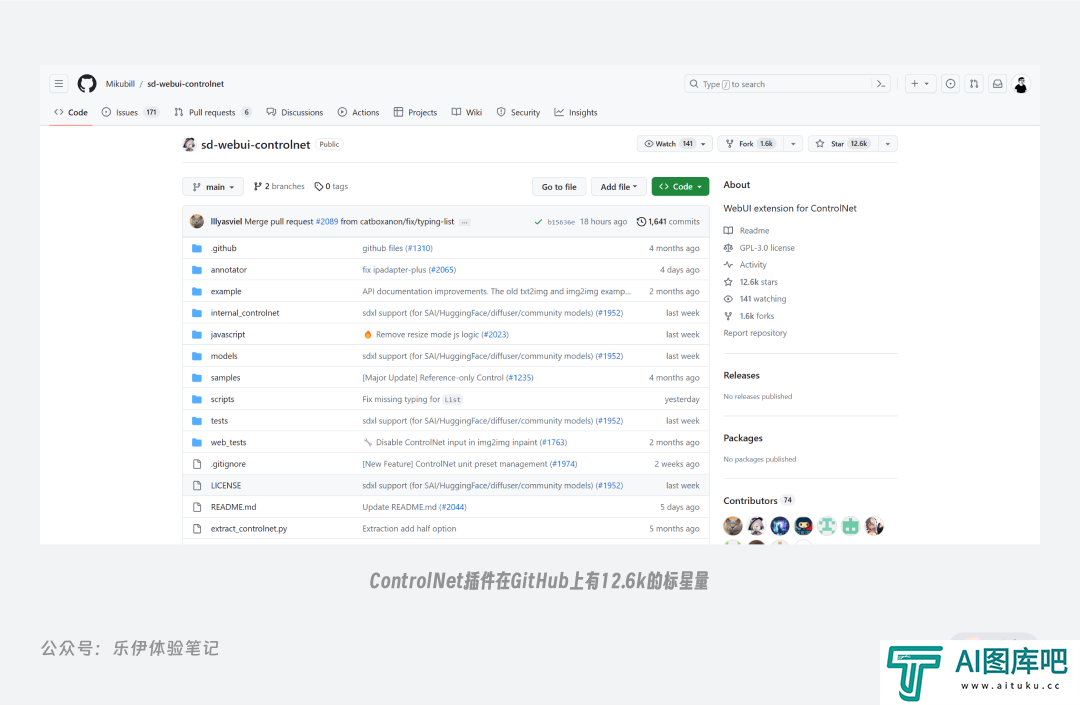Screen dimensions: 1080x705
Task: Switch to the Code tab
Action: (71, 112)
